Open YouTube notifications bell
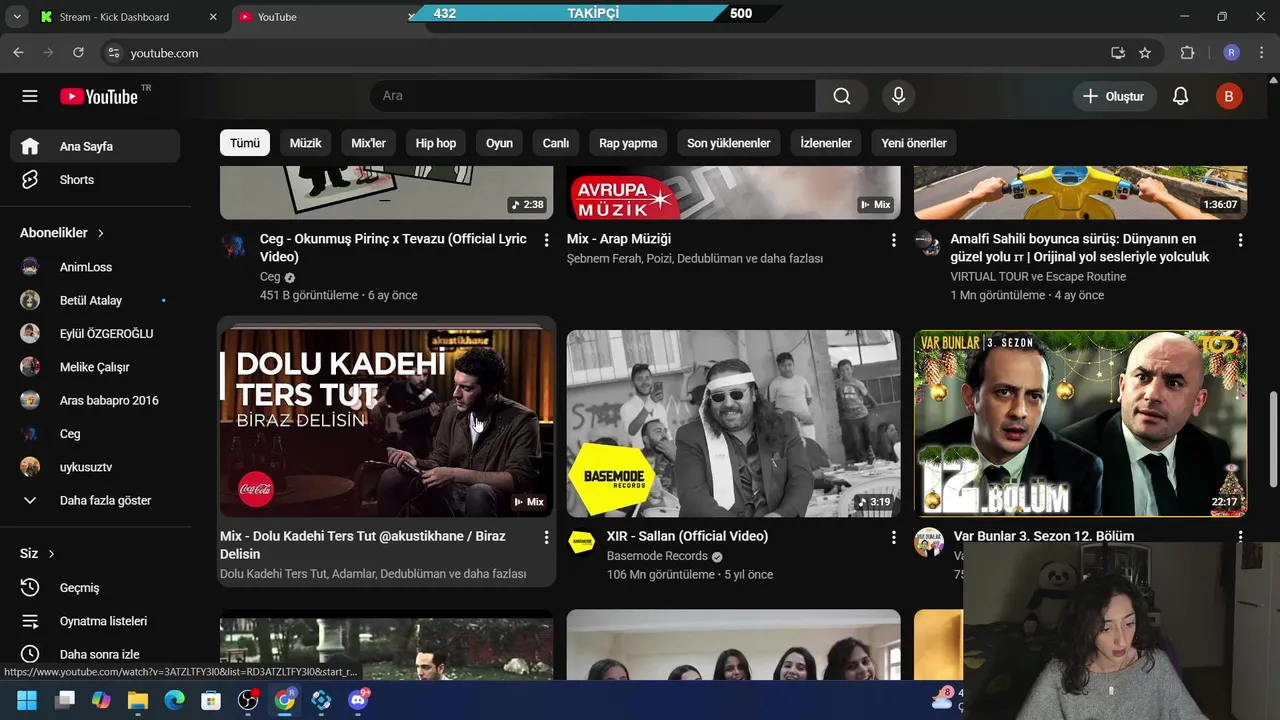 click(1180, 96)
